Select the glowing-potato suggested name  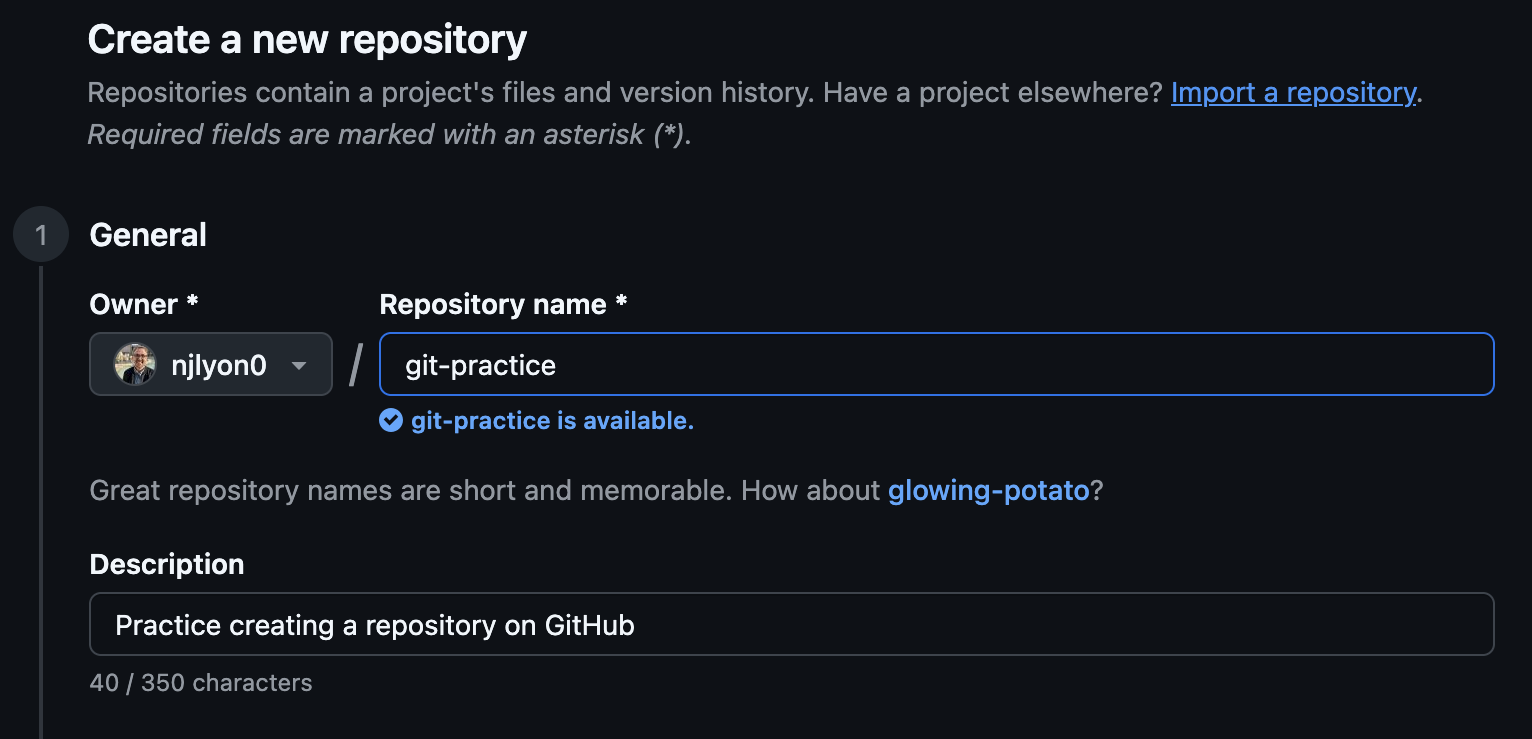point(988,490)
